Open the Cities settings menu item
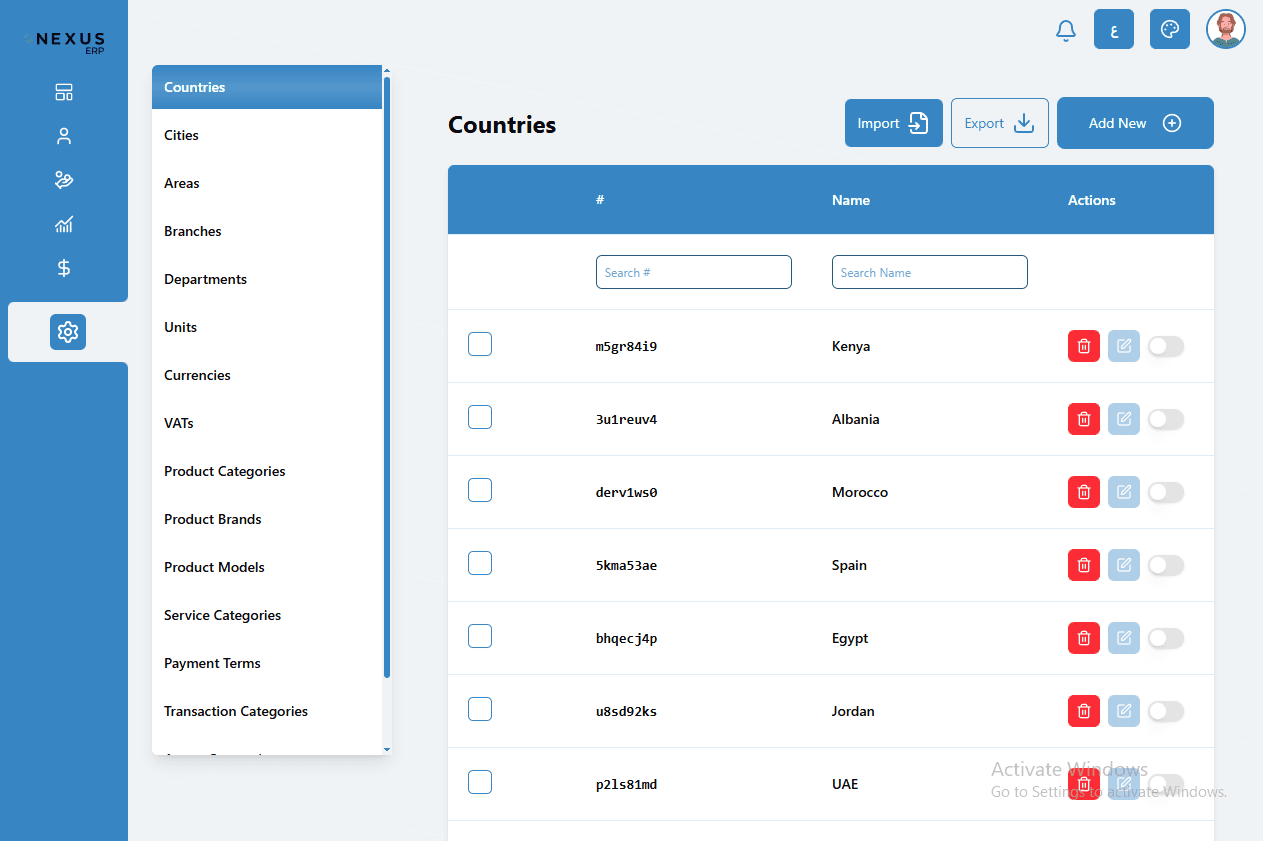 coord(182,135)
